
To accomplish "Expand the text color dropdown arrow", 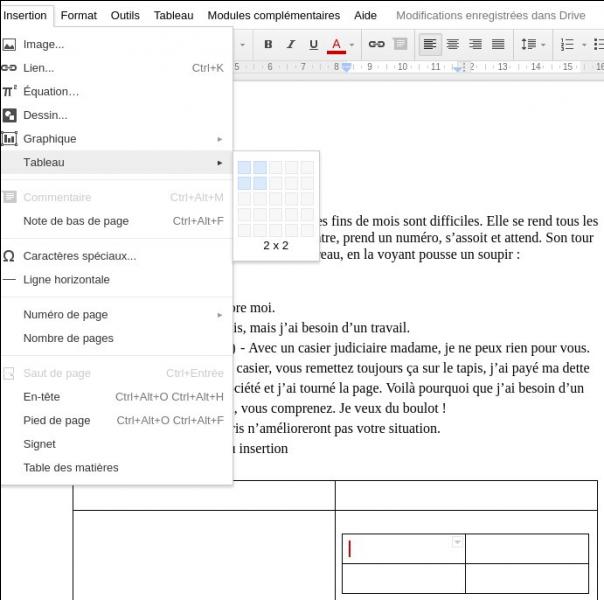I will (352, 45).
